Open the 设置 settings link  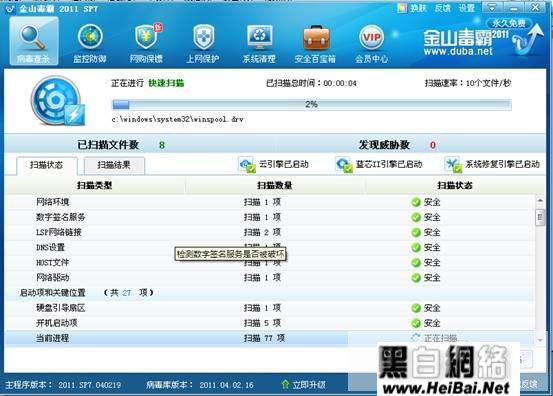[467, 8]
